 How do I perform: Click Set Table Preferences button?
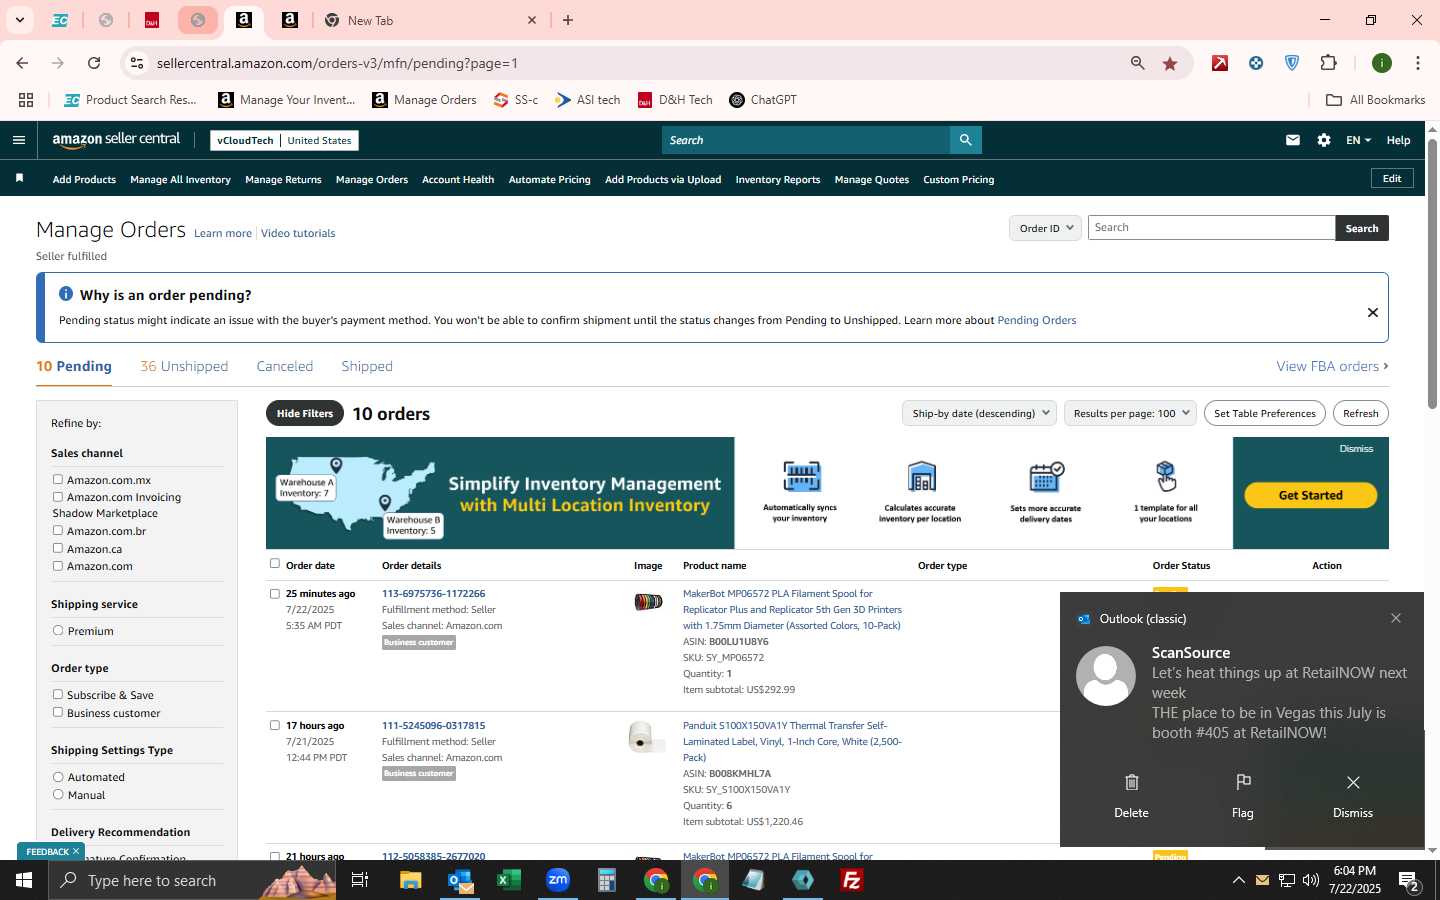coord(1265,413)
